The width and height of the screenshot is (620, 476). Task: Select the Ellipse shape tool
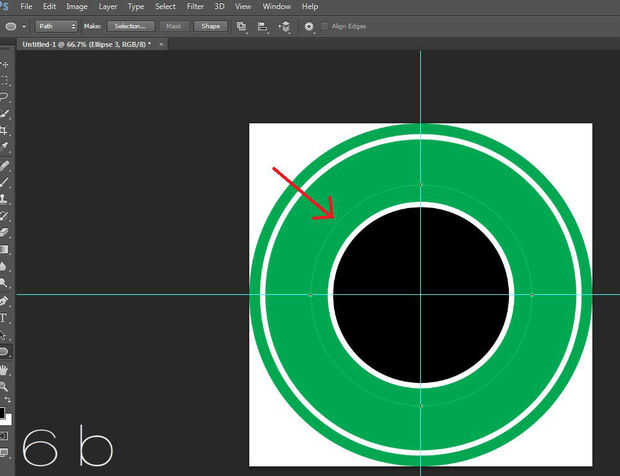point(4,352)
